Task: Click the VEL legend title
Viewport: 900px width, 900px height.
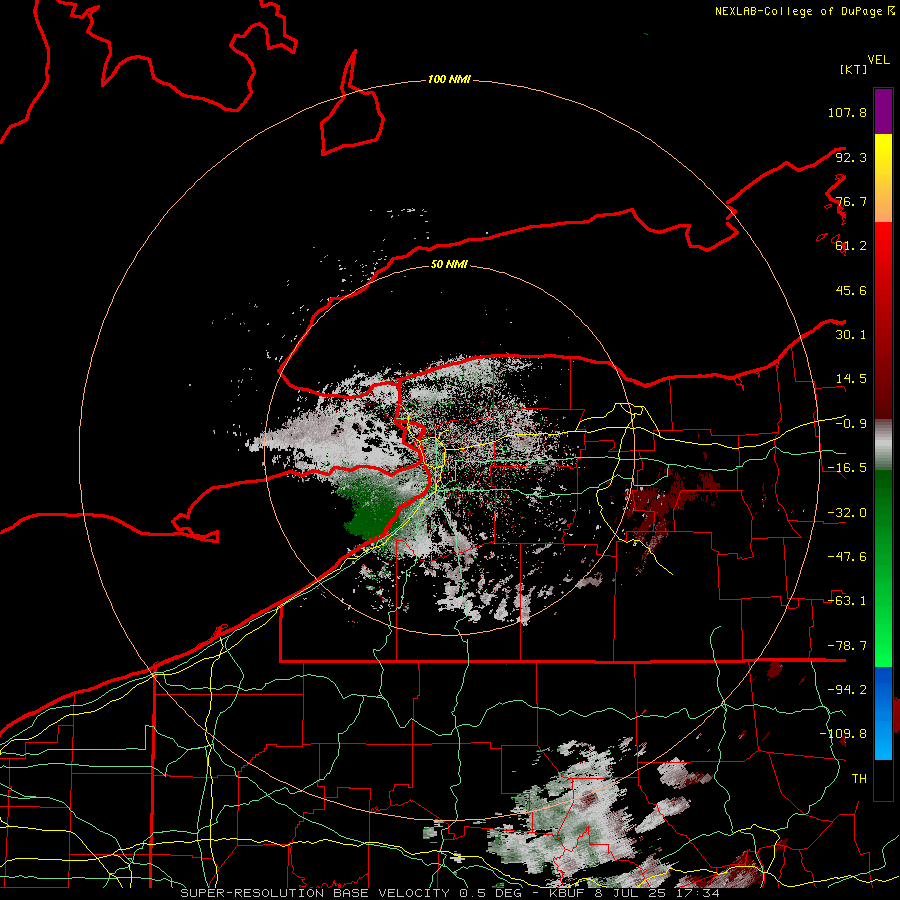Action: (878, 60)
